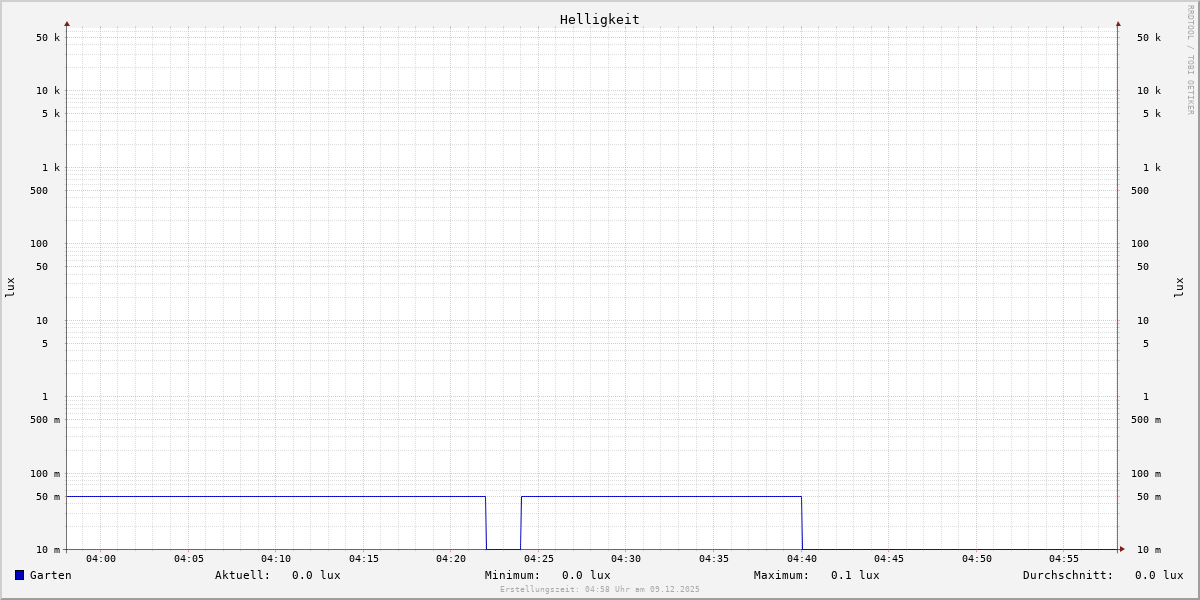Click the red arrow atop the left y-axis
This screenshot has width=1200, height=600.
click(x=67, y=23)
